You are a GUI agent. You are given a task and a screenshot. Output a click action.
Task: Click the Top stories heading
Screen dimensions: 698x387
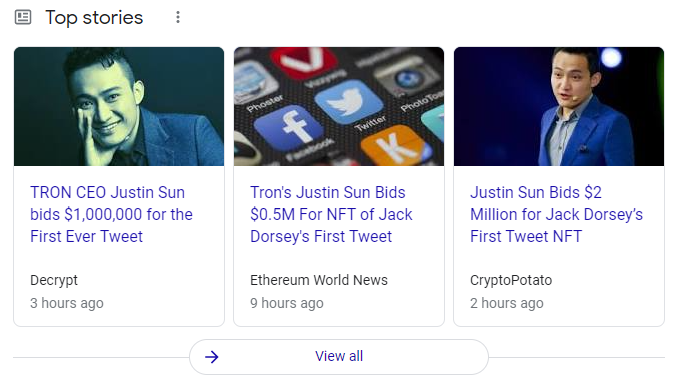coord(94,18)
